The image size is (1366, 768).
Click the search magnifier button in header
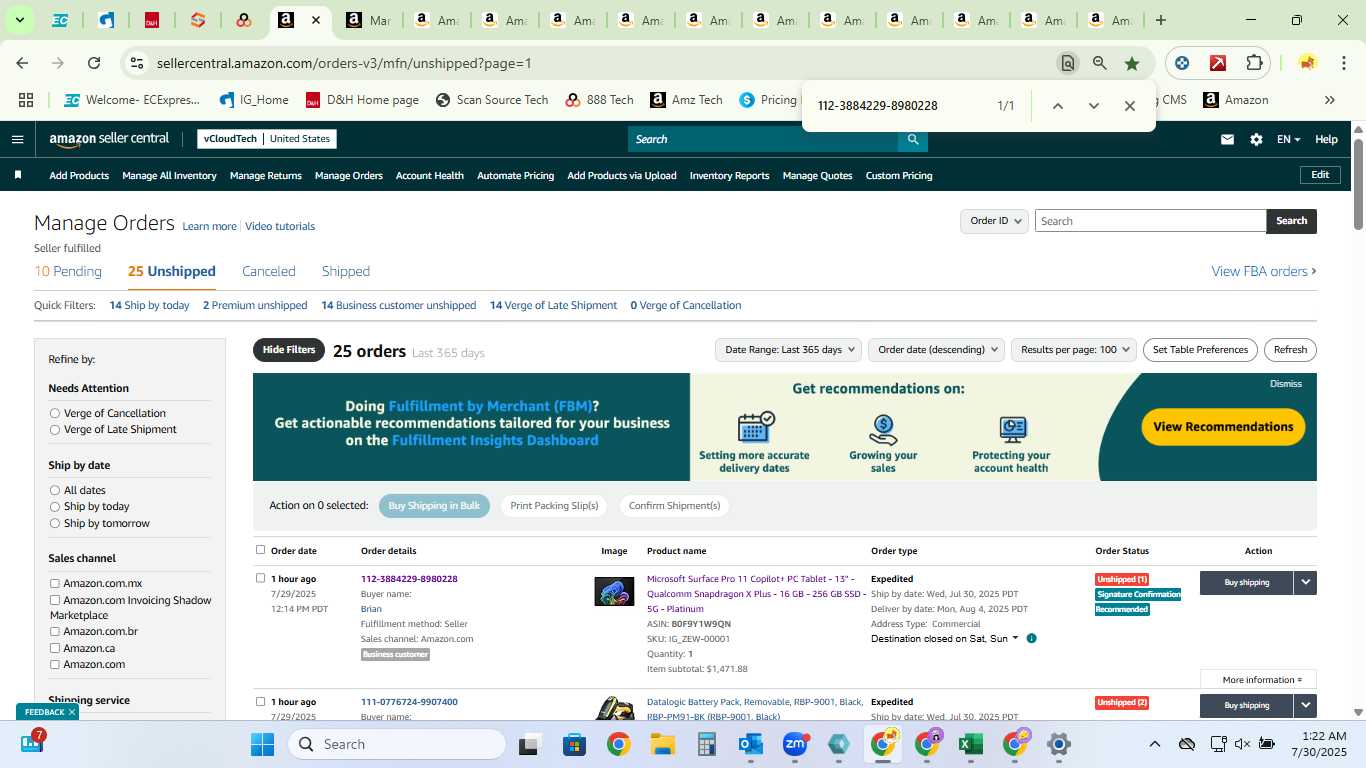[x=912, y=139]
